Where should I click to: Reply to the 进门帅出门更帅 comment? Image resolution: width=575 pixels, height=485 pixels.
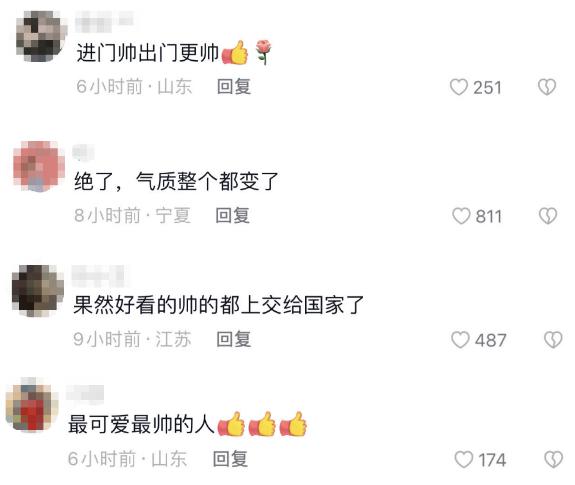234,87
